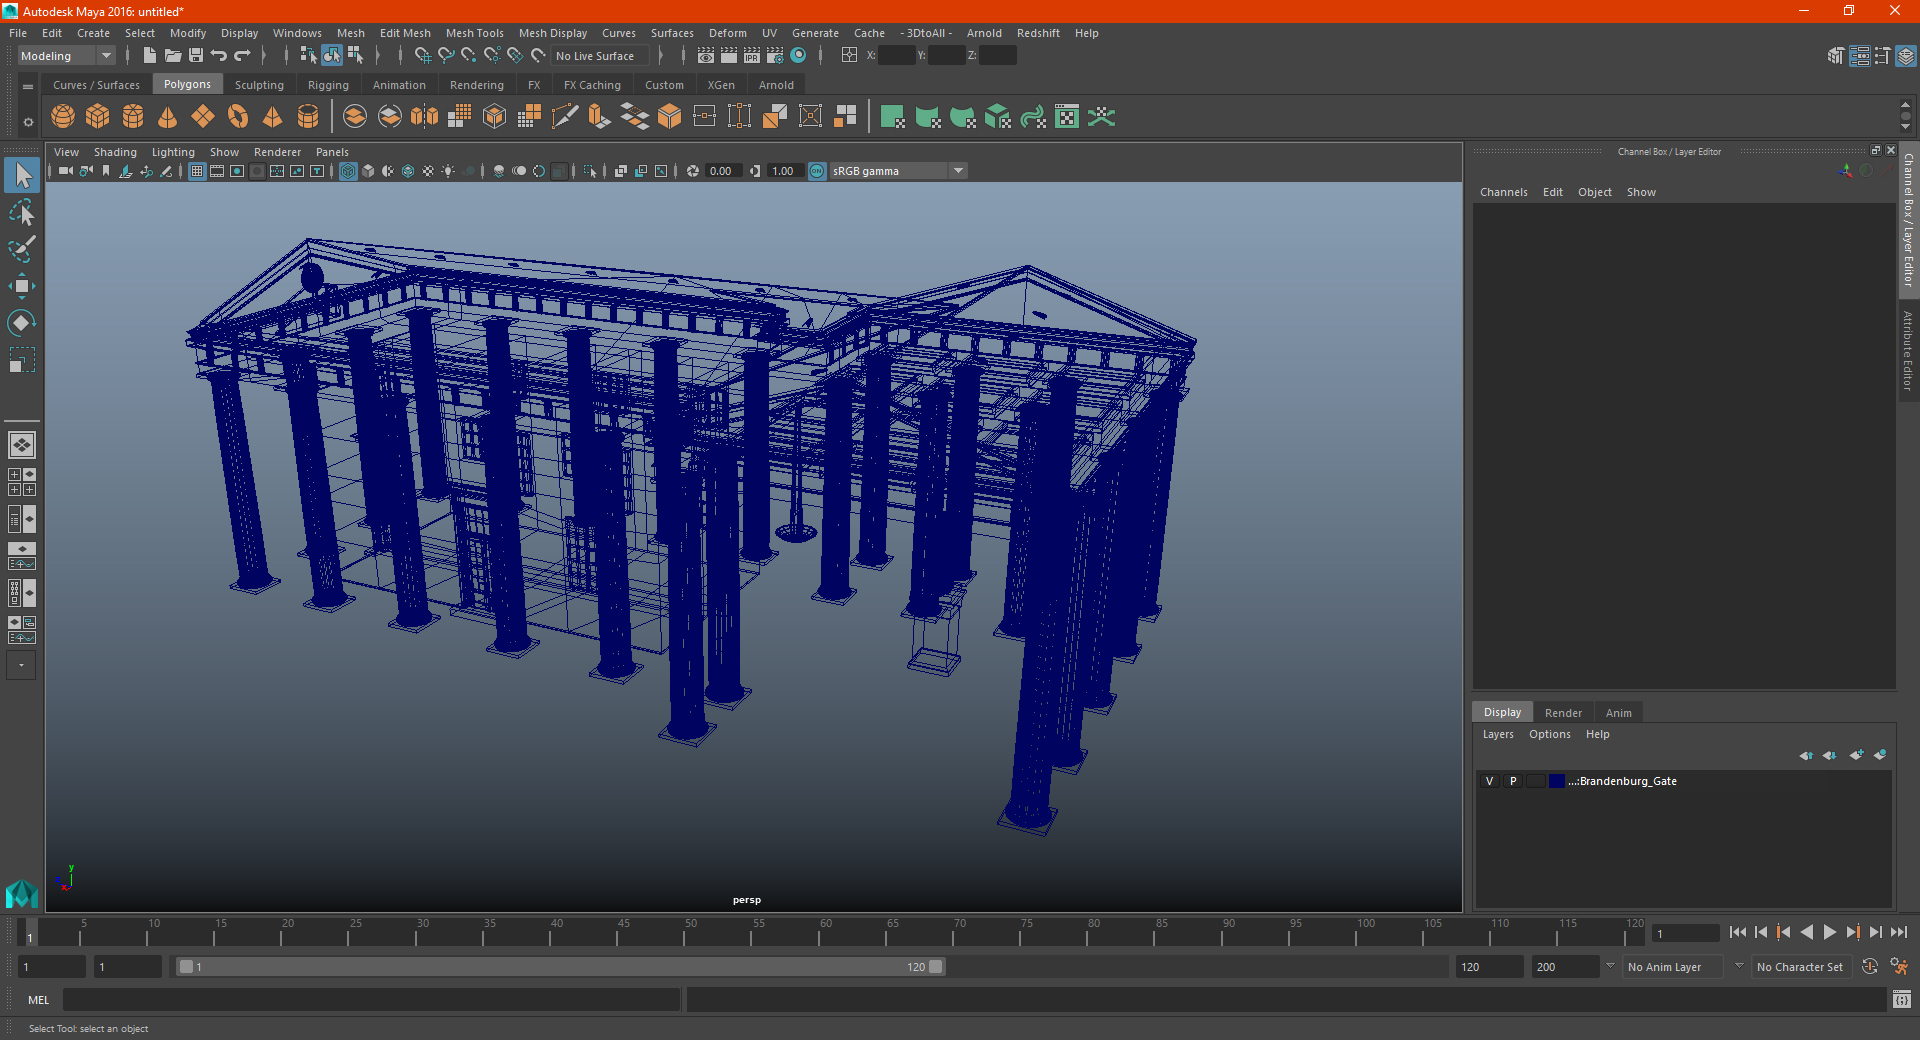Toggle auto keyframe button near Character Set
This screenshot has width=1920, height=1040.
[1869, 967]
